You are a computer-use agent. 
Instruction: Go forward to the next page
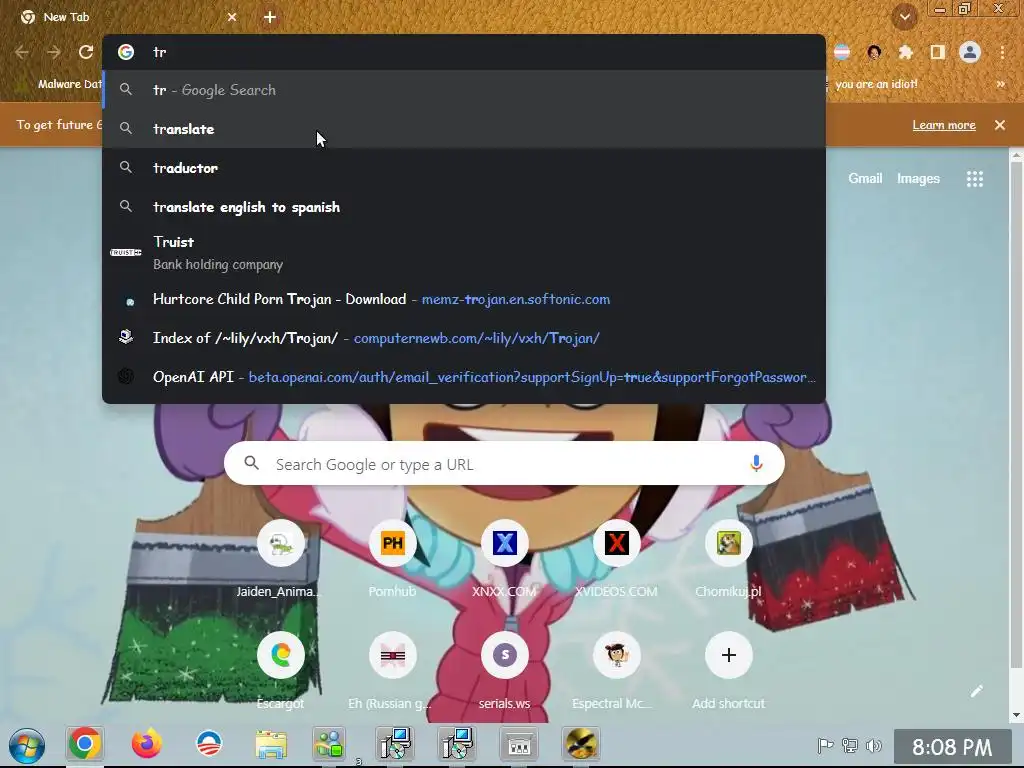[x=54, y=52]
